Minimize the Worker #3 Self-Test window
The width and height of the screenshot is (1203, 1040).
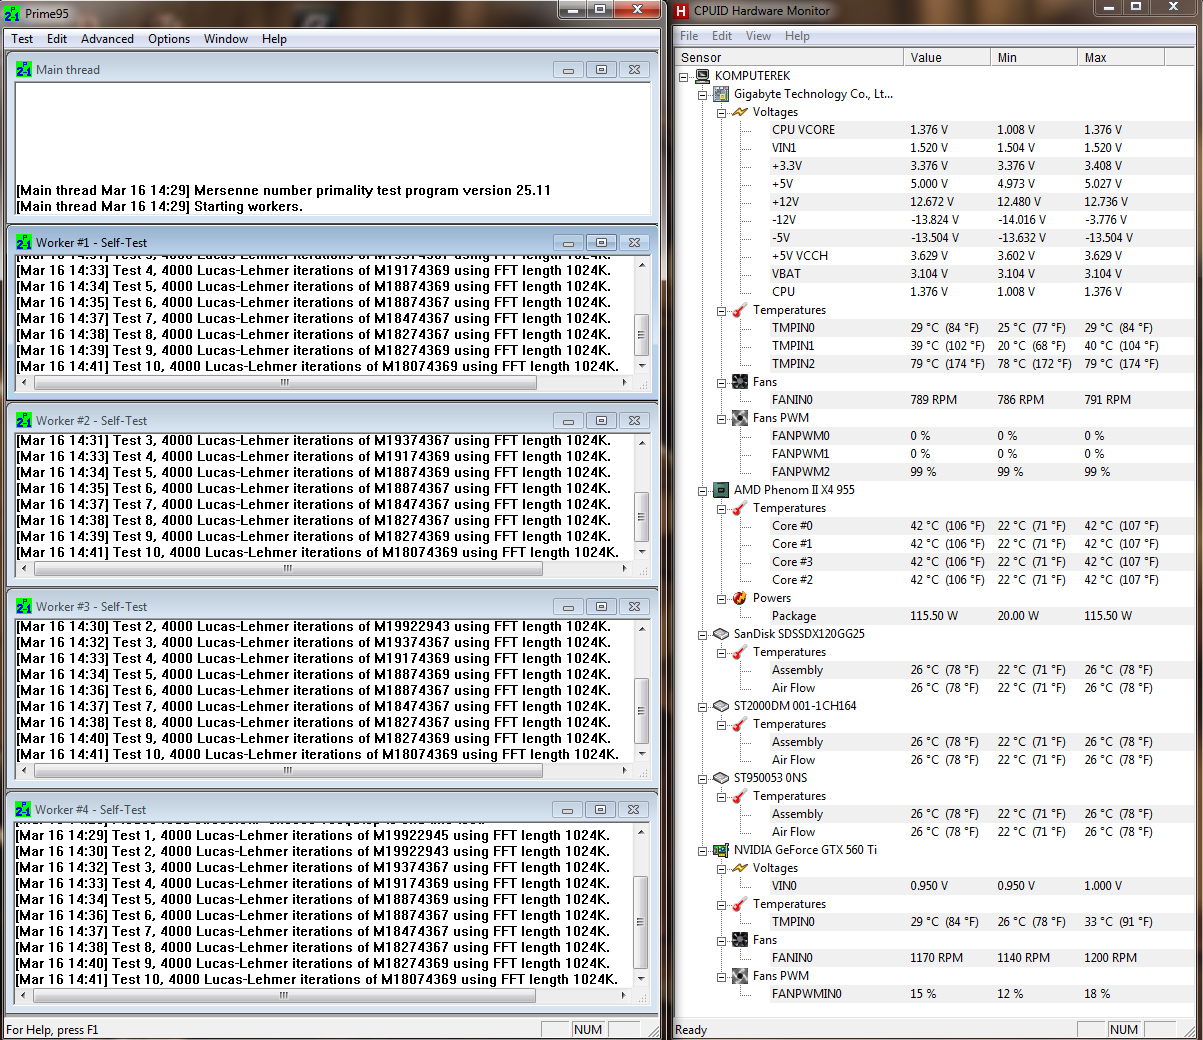point(568,607)
